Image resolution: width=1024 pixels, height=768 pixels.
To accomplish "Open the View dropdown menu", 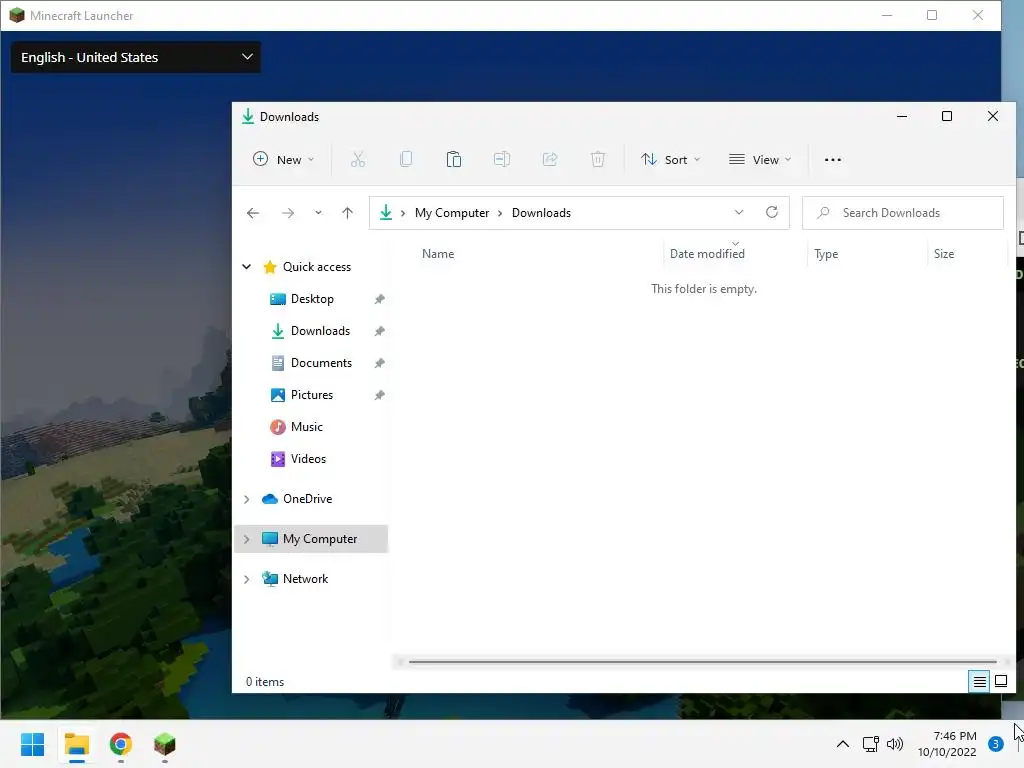I will point(760,159).
